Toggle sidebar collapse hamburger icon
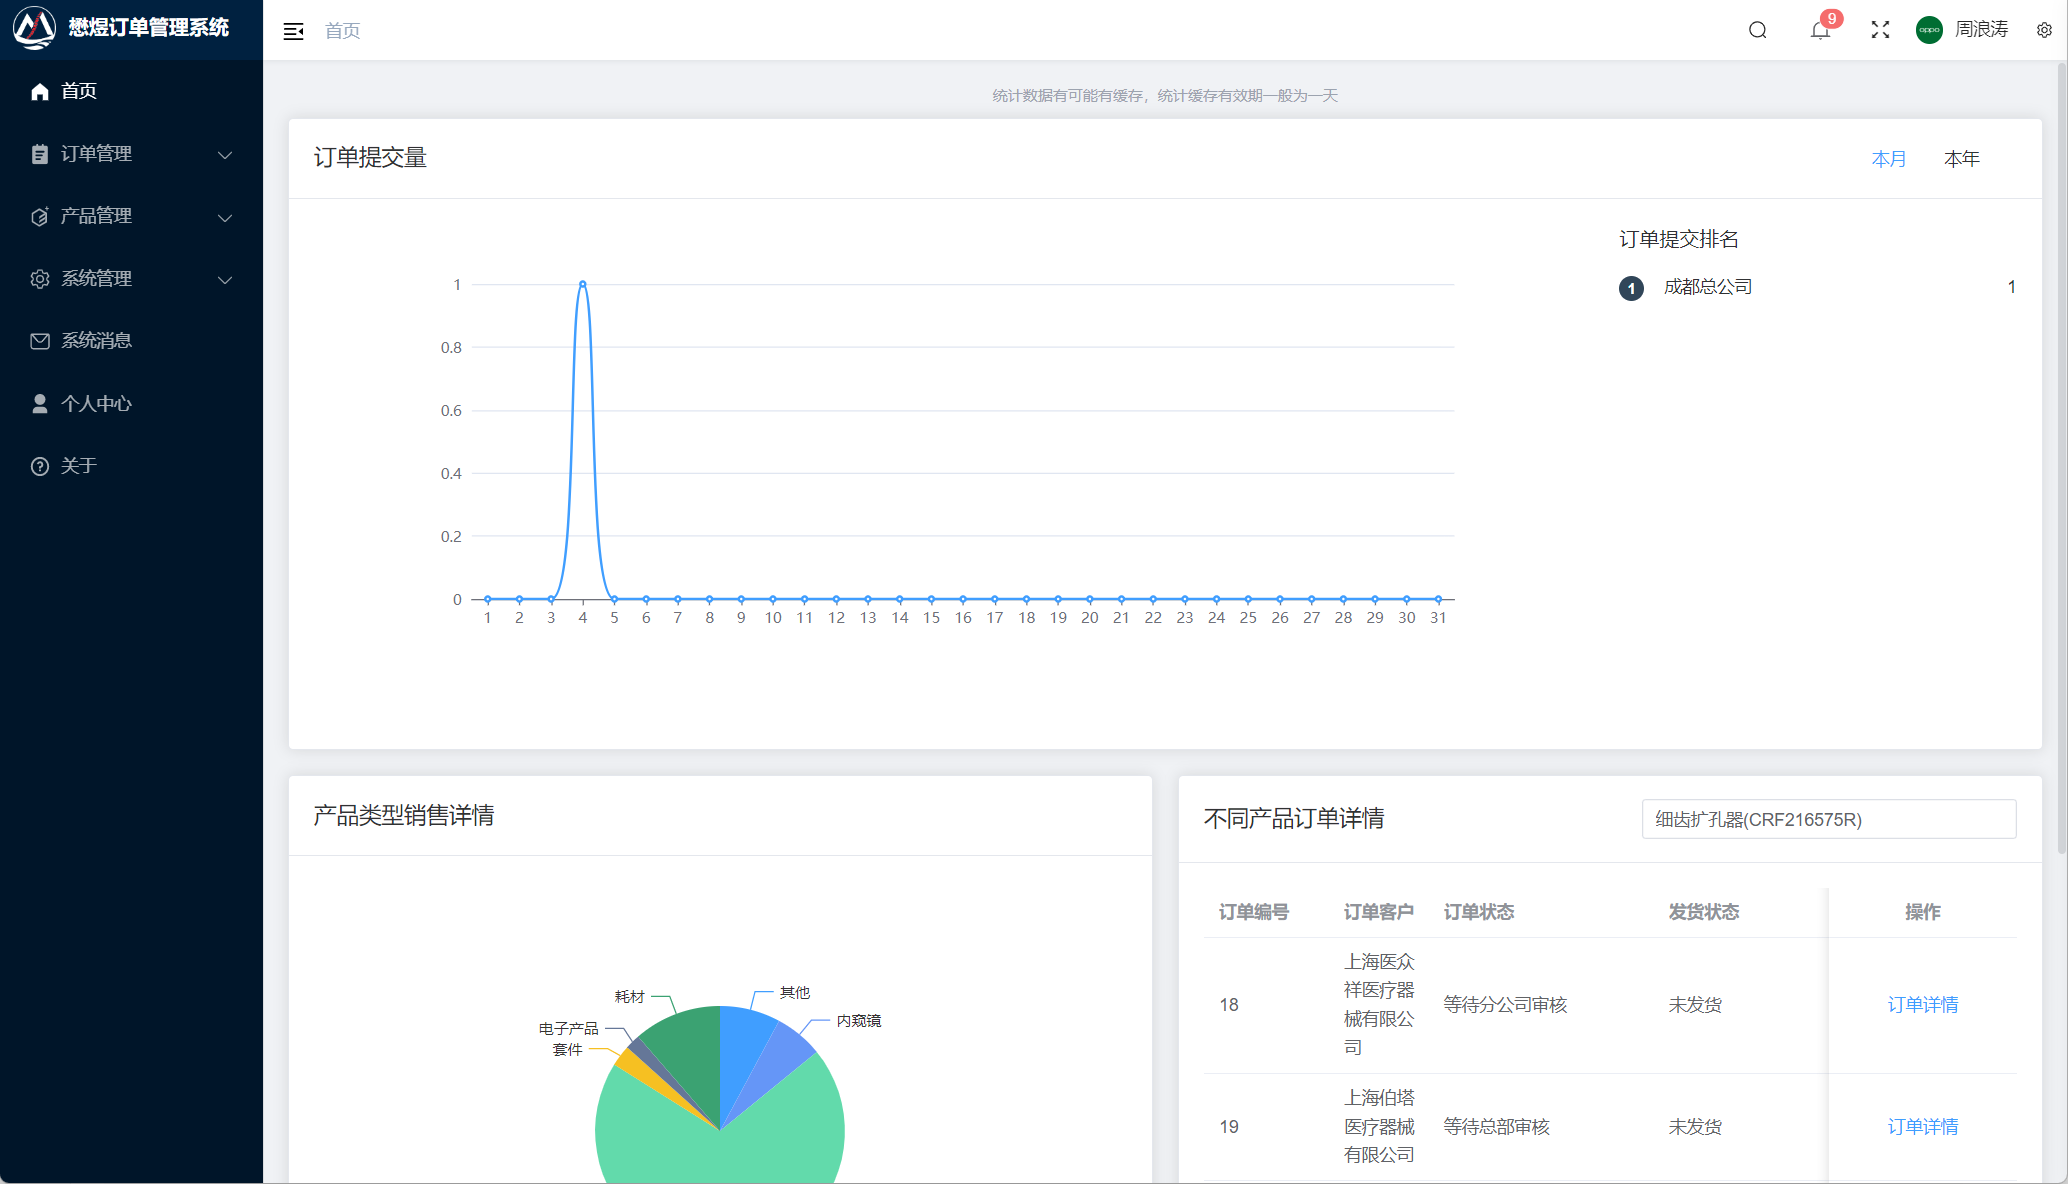The width and height of the screenshot is (2068, 1184). point(293,31)
